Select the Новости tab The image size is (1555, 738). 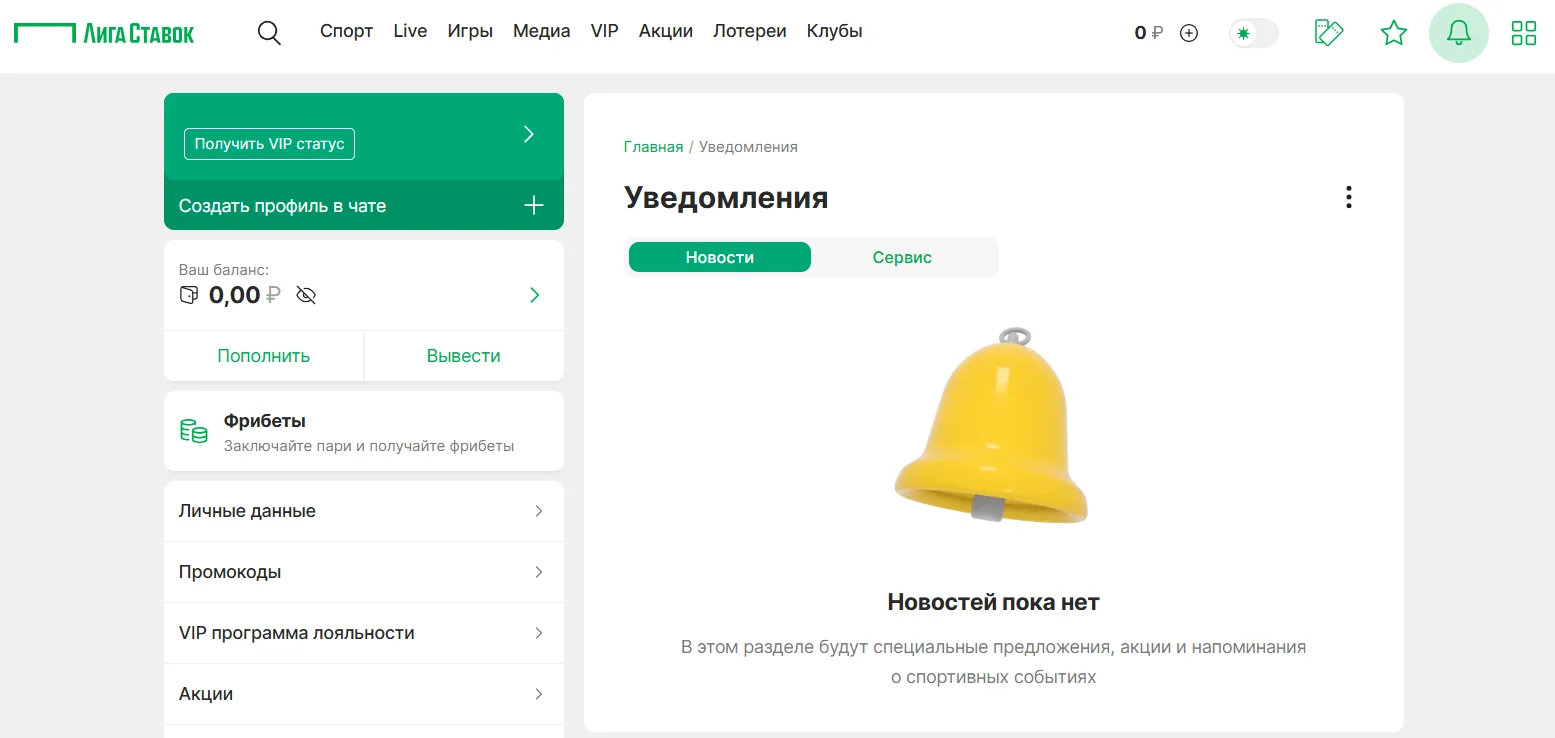719,257
